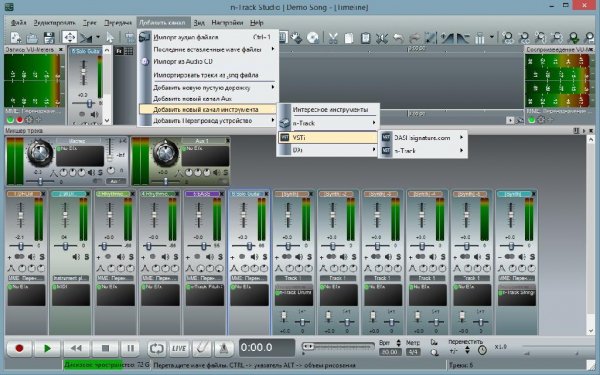Click the metronome icon in transport bar
This screenshot has width=600, height=375.
[223, 348]
